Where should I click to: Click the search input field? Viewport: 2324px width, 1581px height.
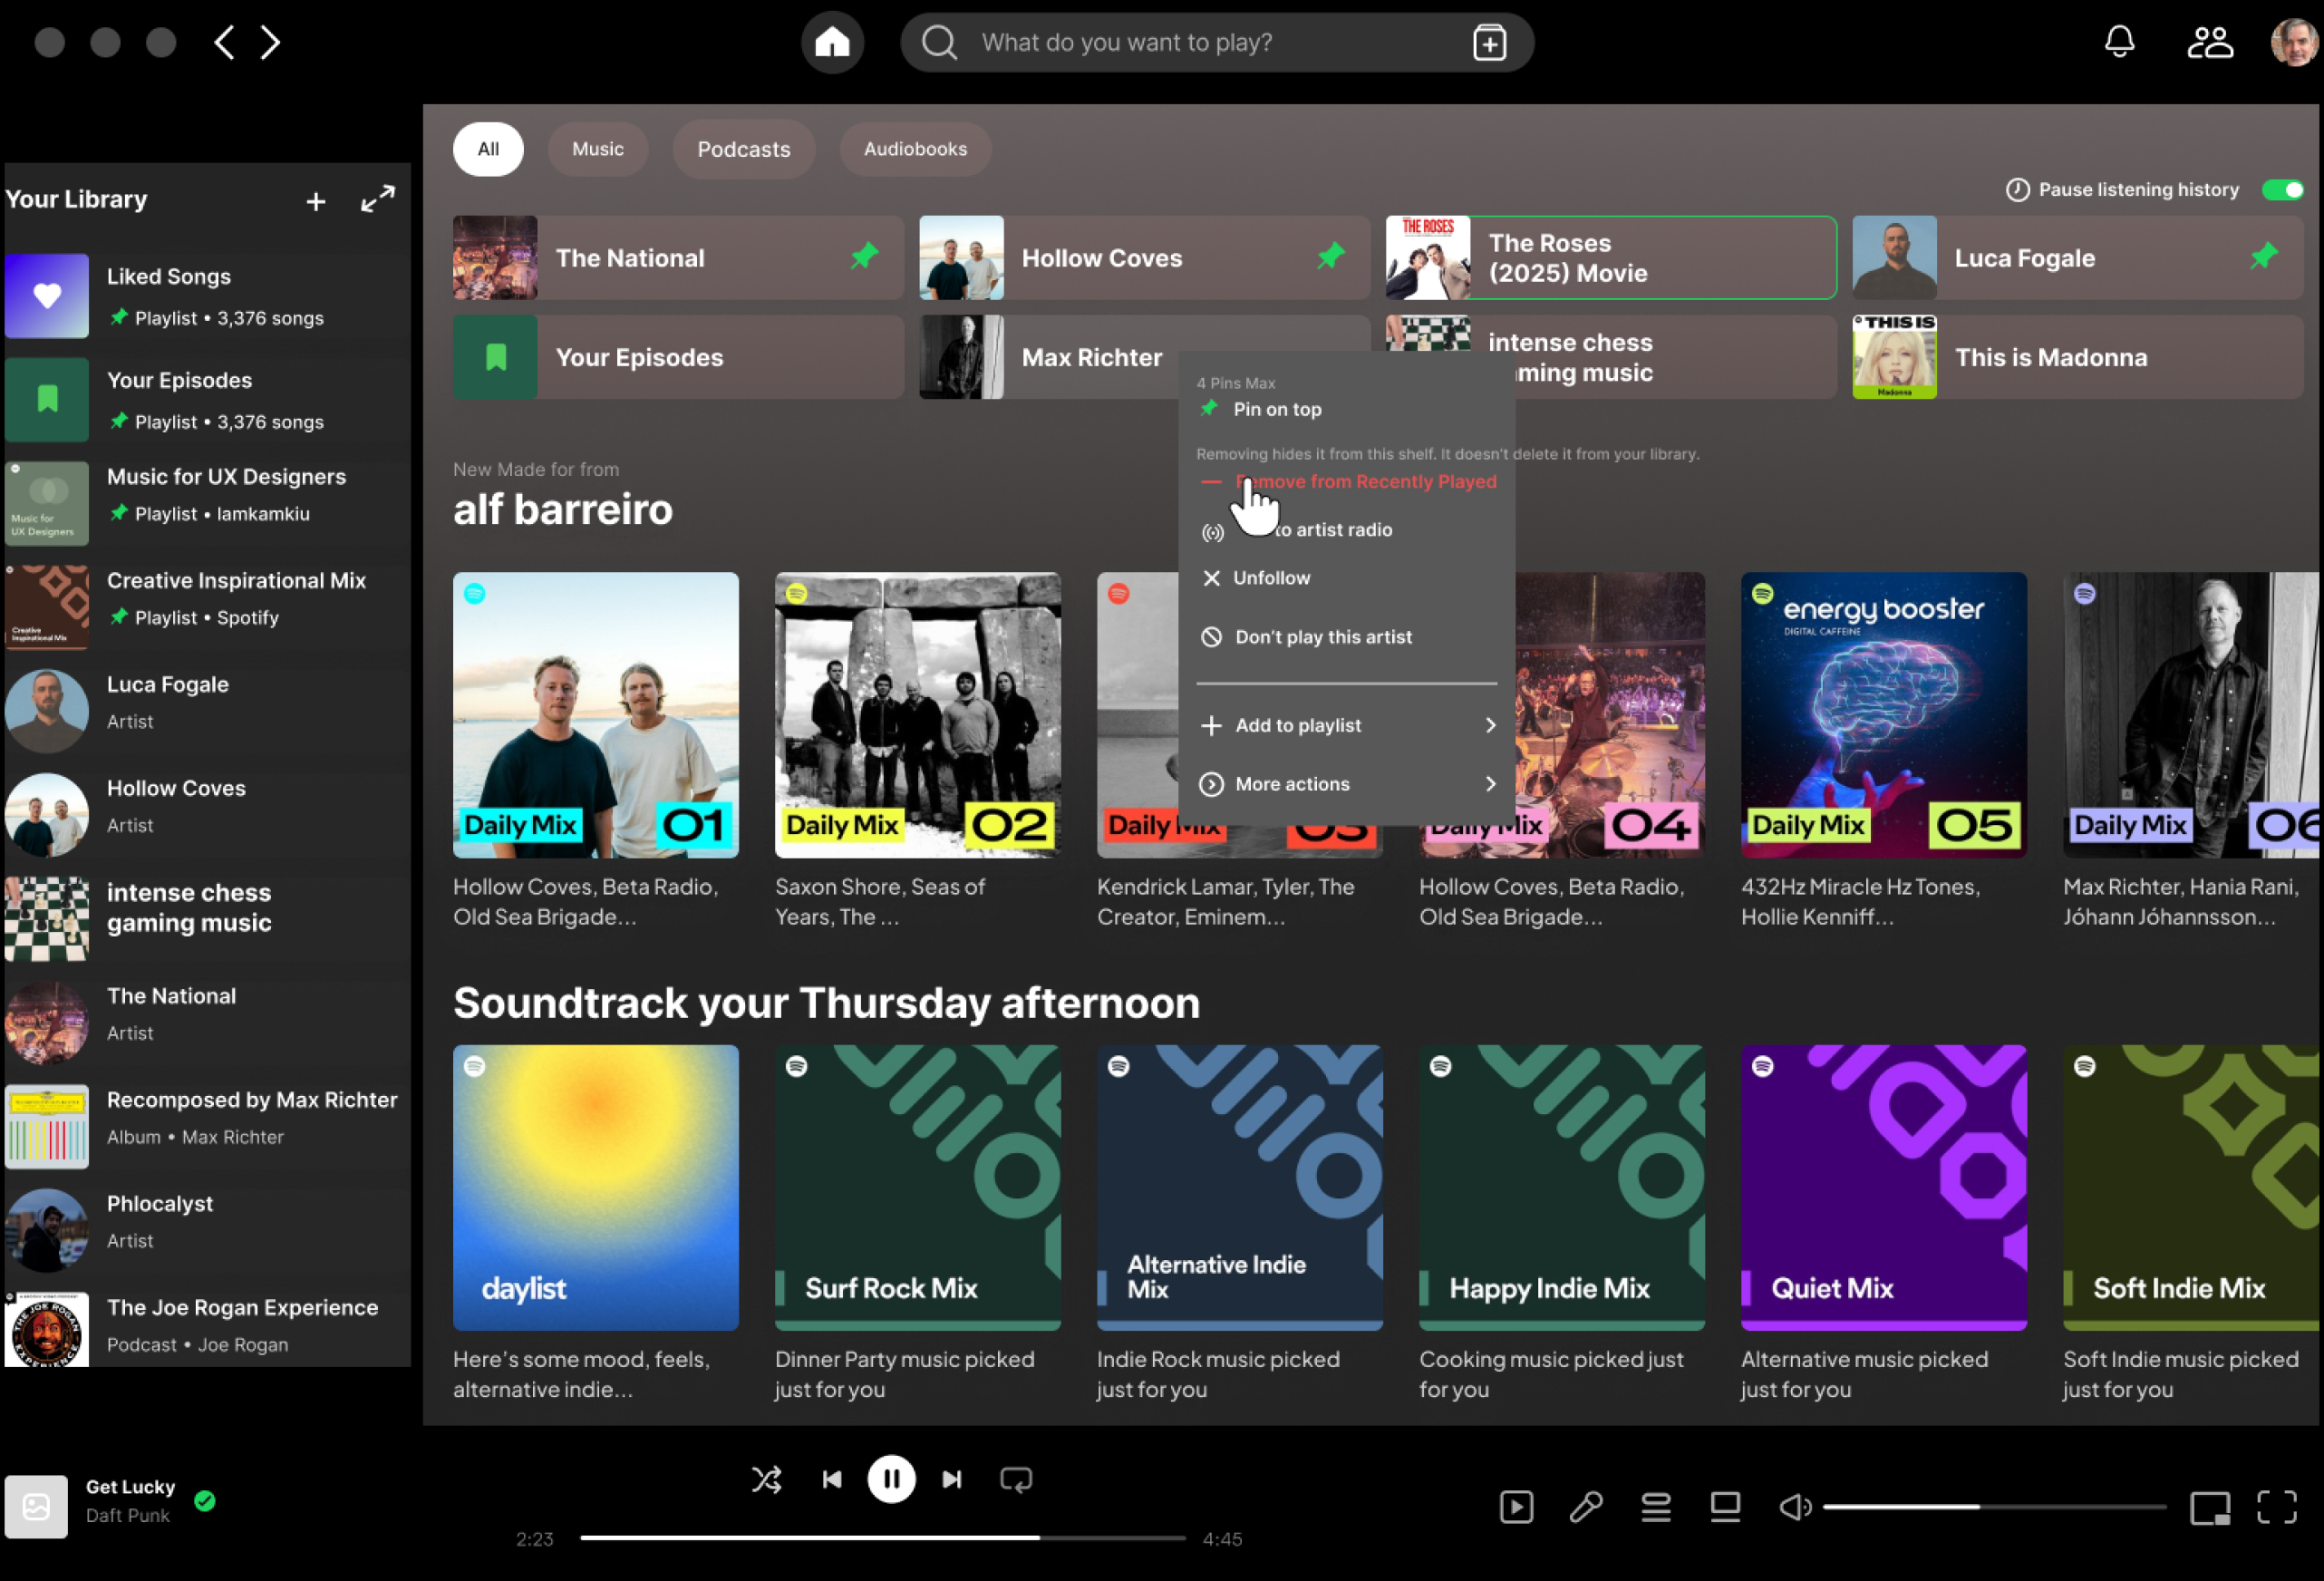coord(1216,42)
